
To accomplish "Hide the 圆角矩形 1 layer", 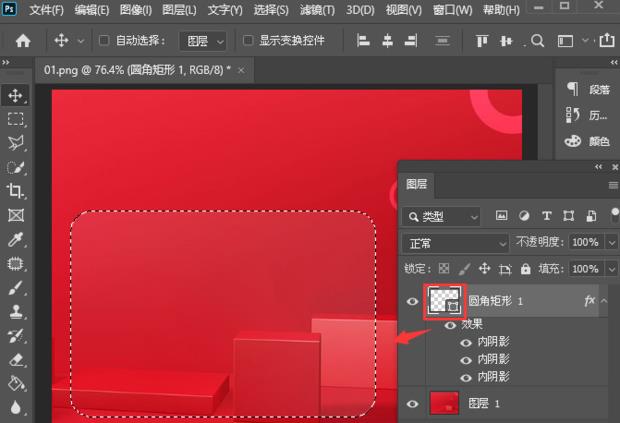I will tap(413, 300).
